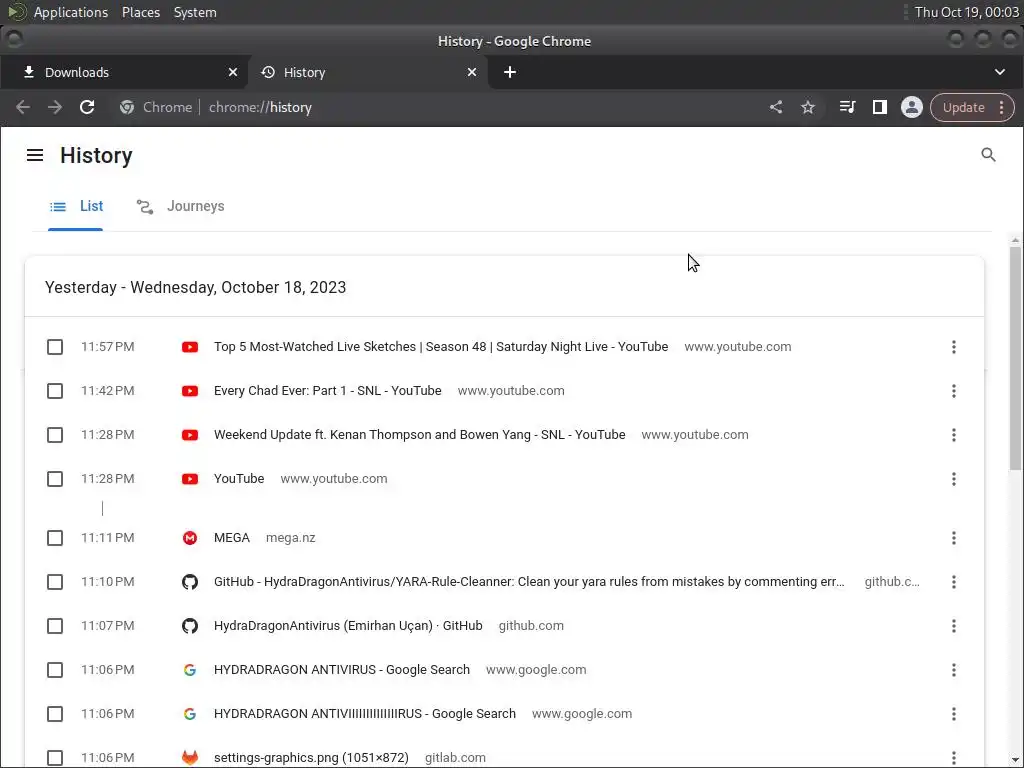Open more actions for Every Chad Ever entry
The width and height of the screenshot is (1024, 768).
pyautogui.click(x=953, y=391)
